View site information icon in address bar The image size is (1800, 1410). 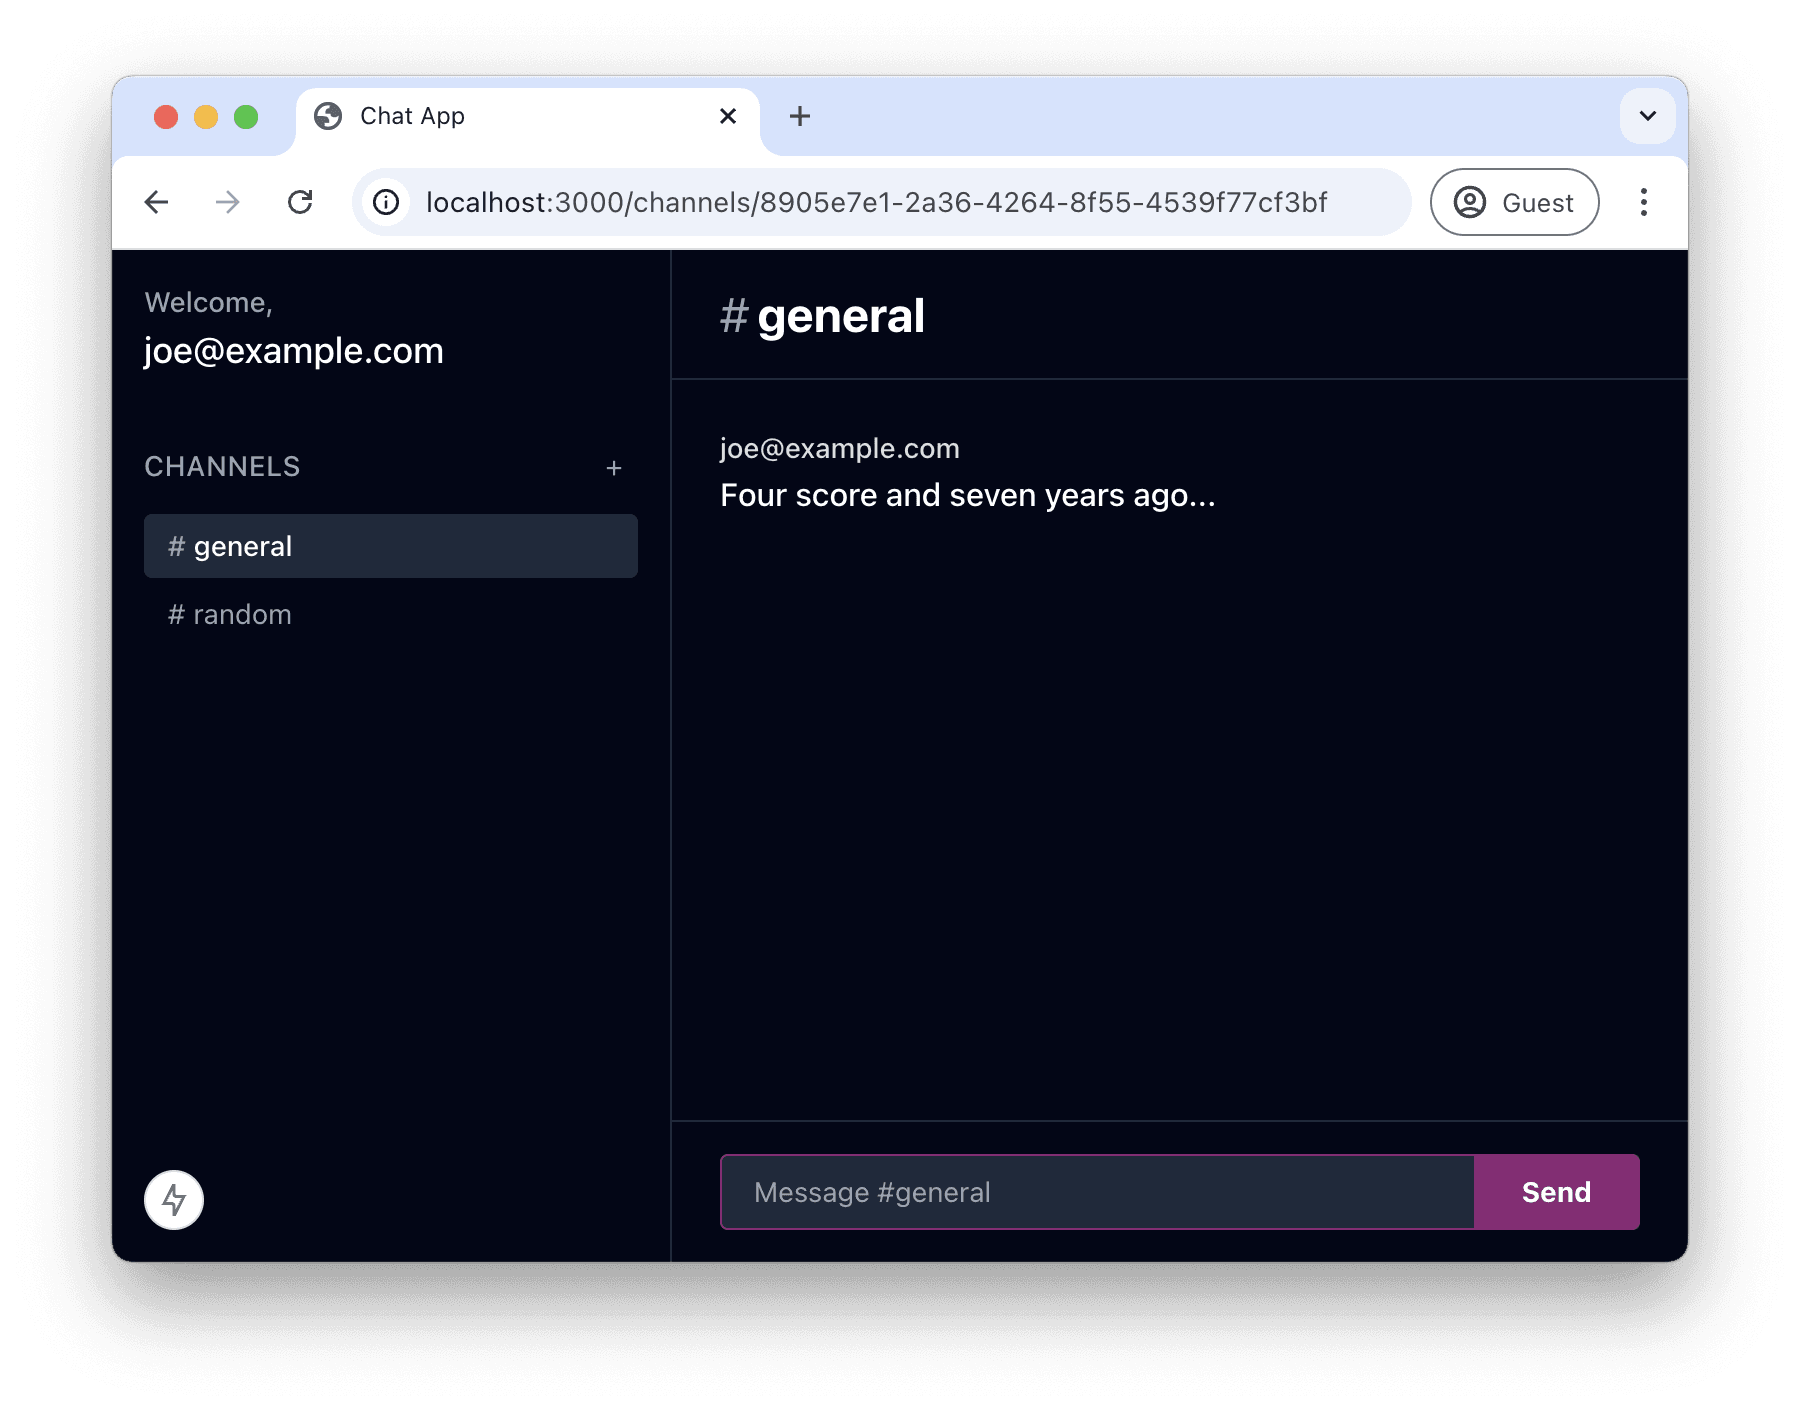tap(386, 203)
